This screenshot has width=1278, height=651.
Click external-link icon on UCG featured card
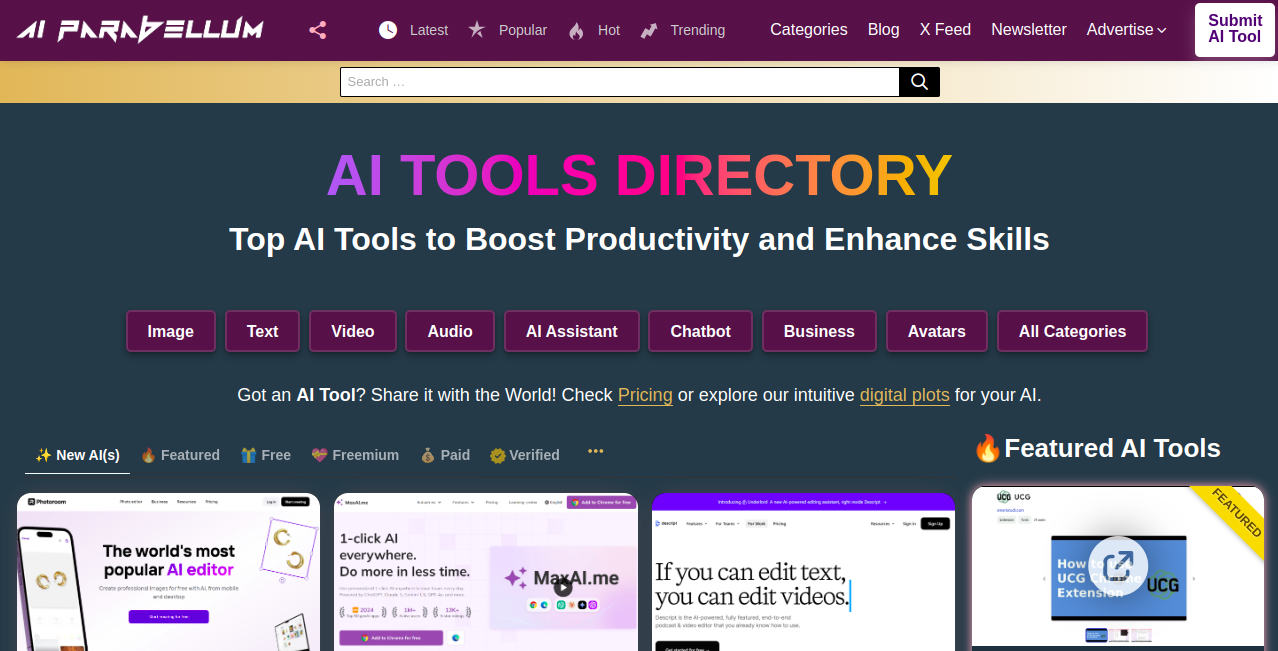point(1117,566)
